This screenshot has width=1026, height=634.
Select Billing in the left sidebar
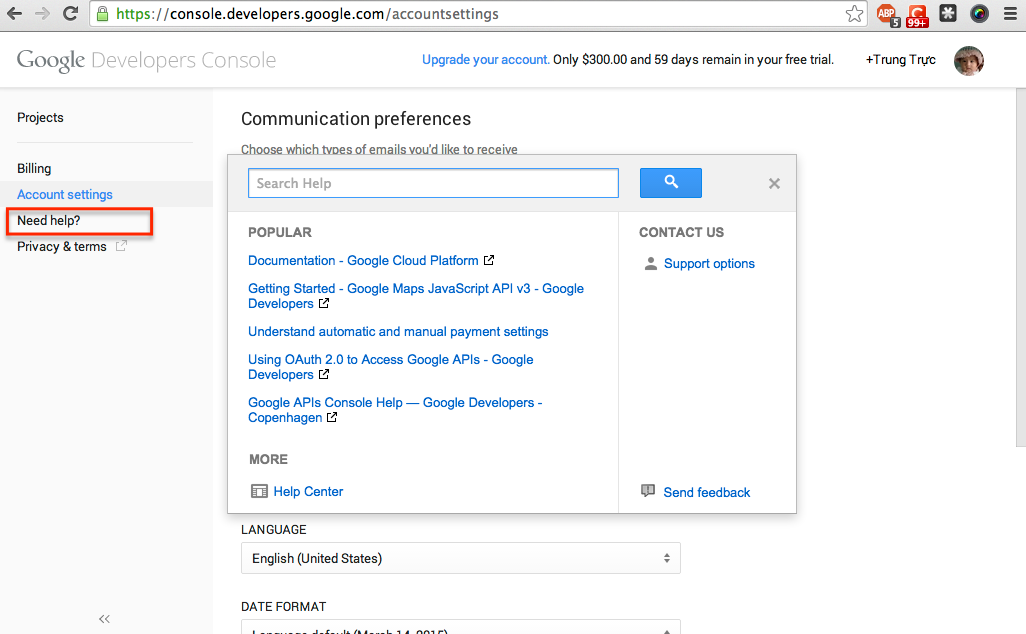[34, 169]
